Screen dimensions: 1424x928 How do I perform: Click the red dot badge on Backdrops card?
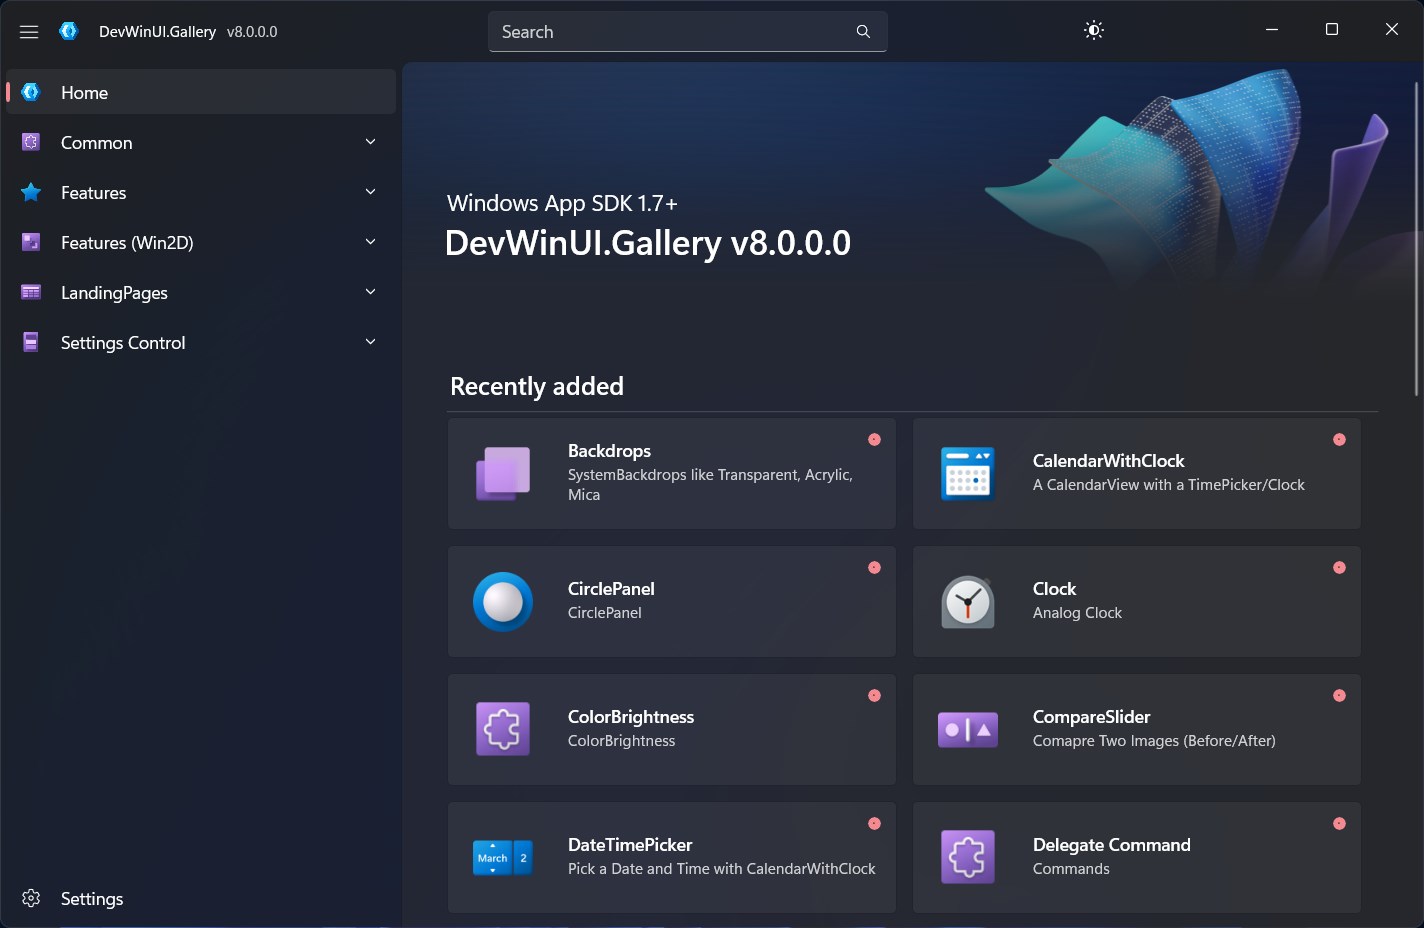click(x=874, y=439)
